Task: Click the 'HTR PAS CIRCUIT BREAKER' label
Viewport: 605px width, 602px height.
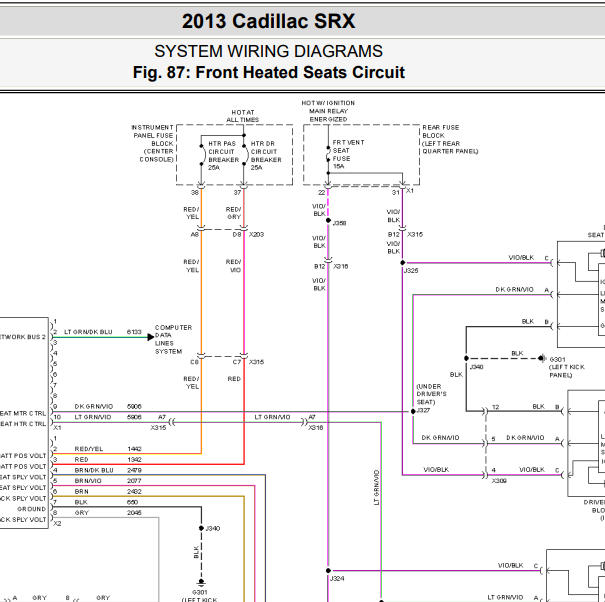Action: (223, 156)
